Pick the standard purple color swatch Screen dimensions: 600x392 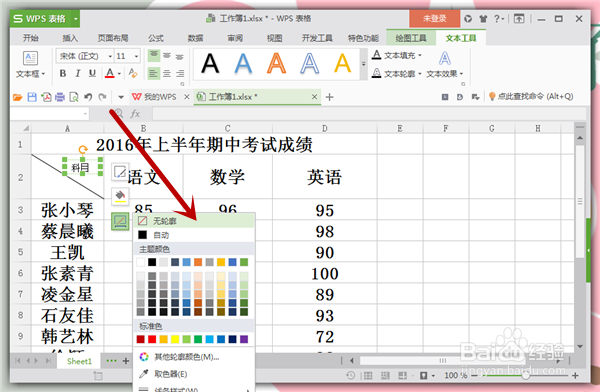(244, 339)
